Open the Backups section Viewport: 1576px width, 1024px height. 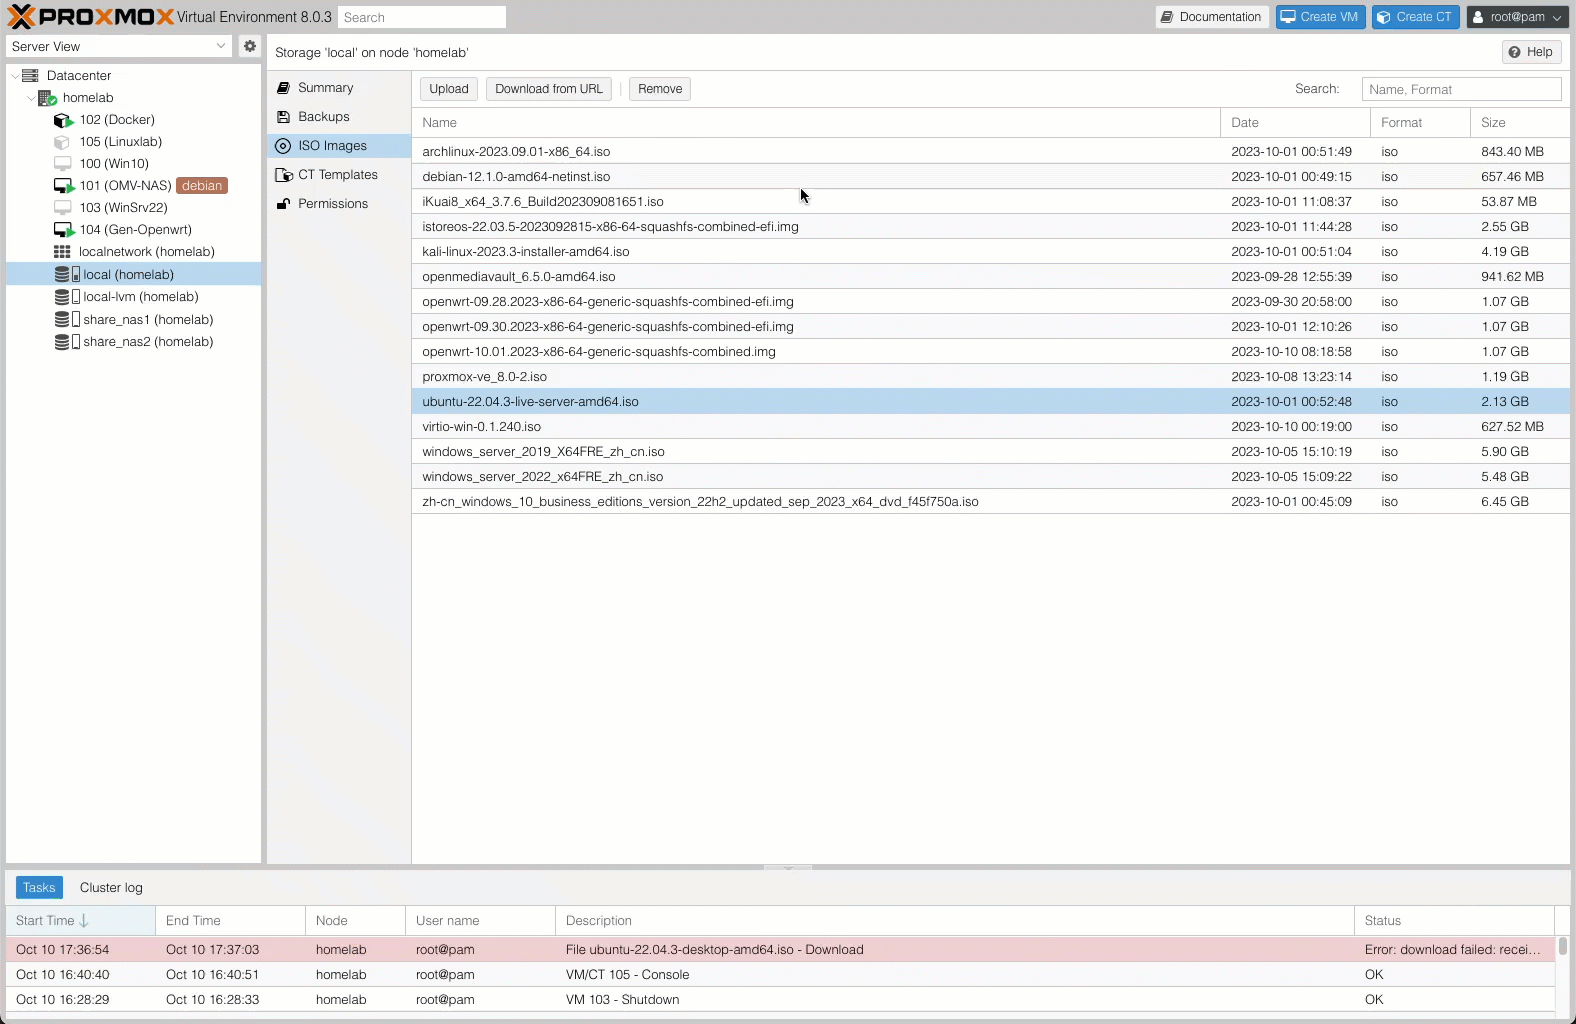[339, 117]
